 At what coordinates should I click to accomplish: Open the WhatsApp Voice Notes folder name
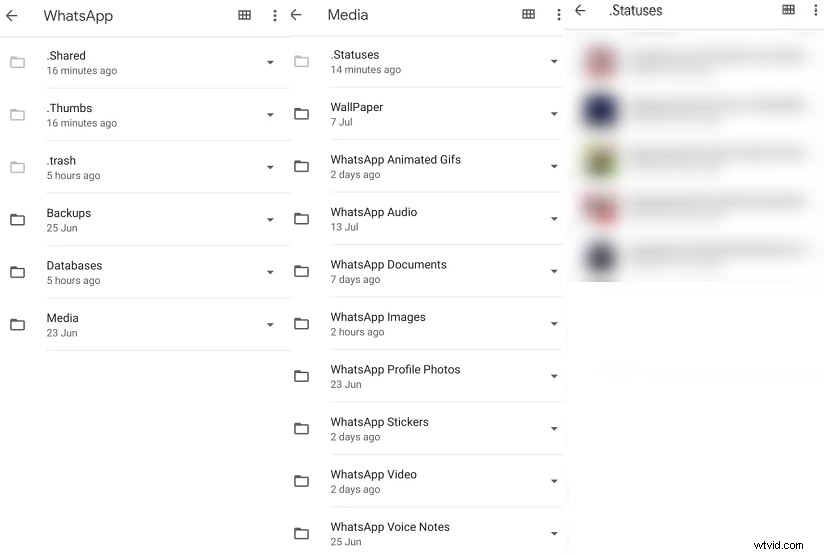pos(390,527)
